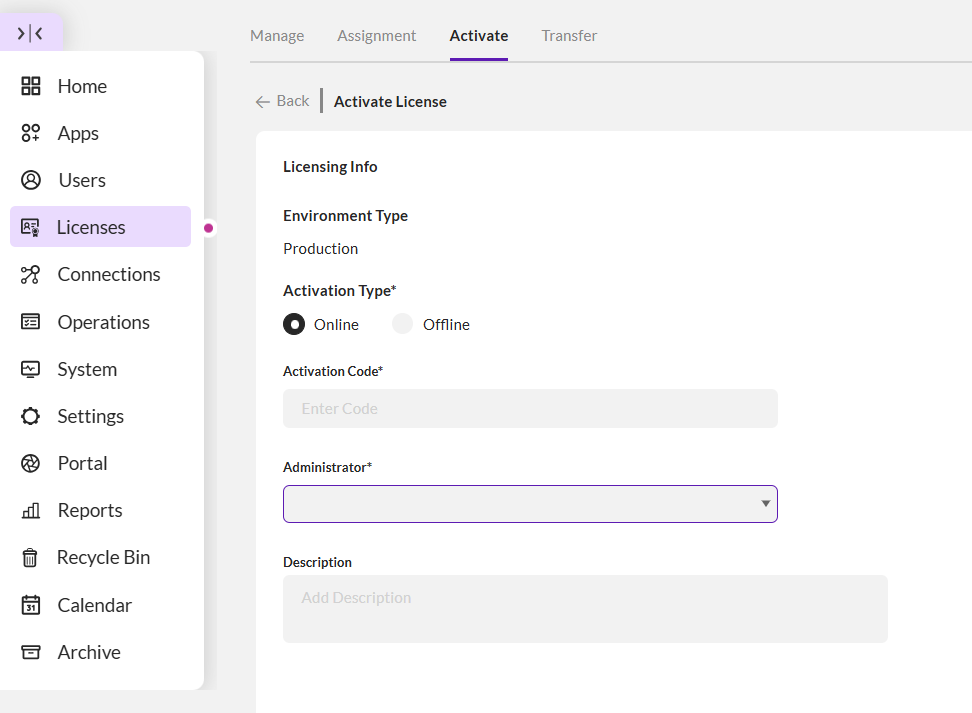Go to Users section
The image size is (972, 713).
pos(100,180)
